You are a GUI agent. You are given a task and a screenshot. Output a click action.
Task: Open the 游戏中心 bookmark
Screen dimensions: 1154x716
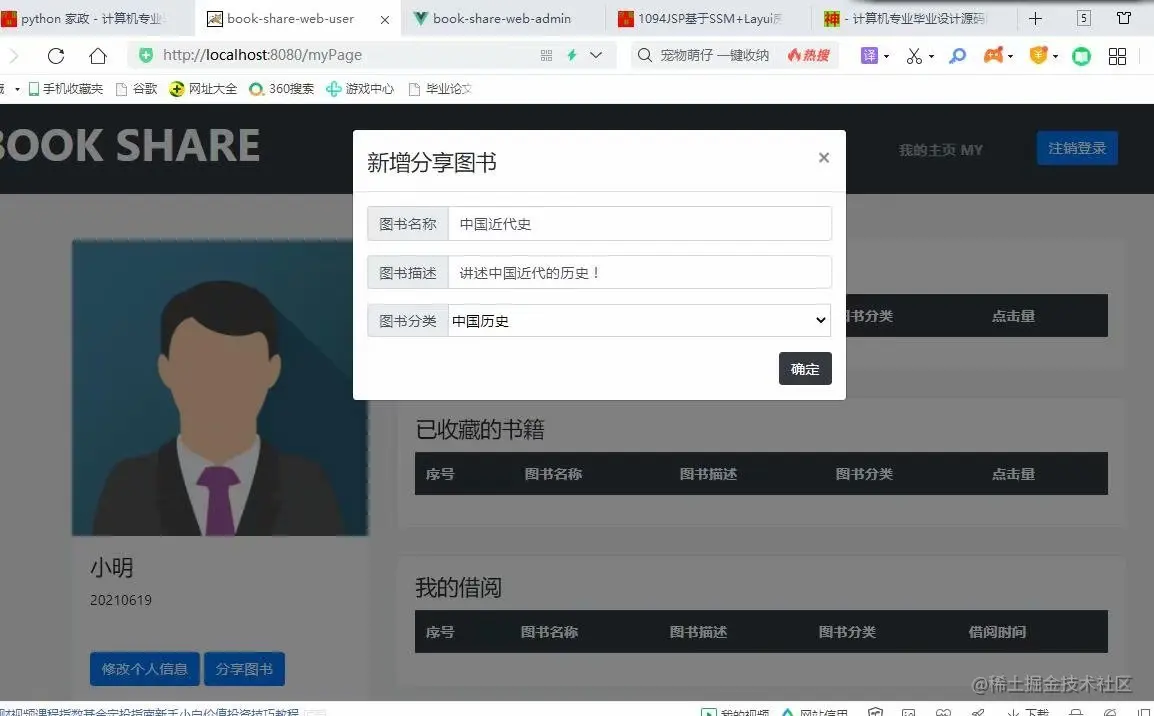coord(360,89)
